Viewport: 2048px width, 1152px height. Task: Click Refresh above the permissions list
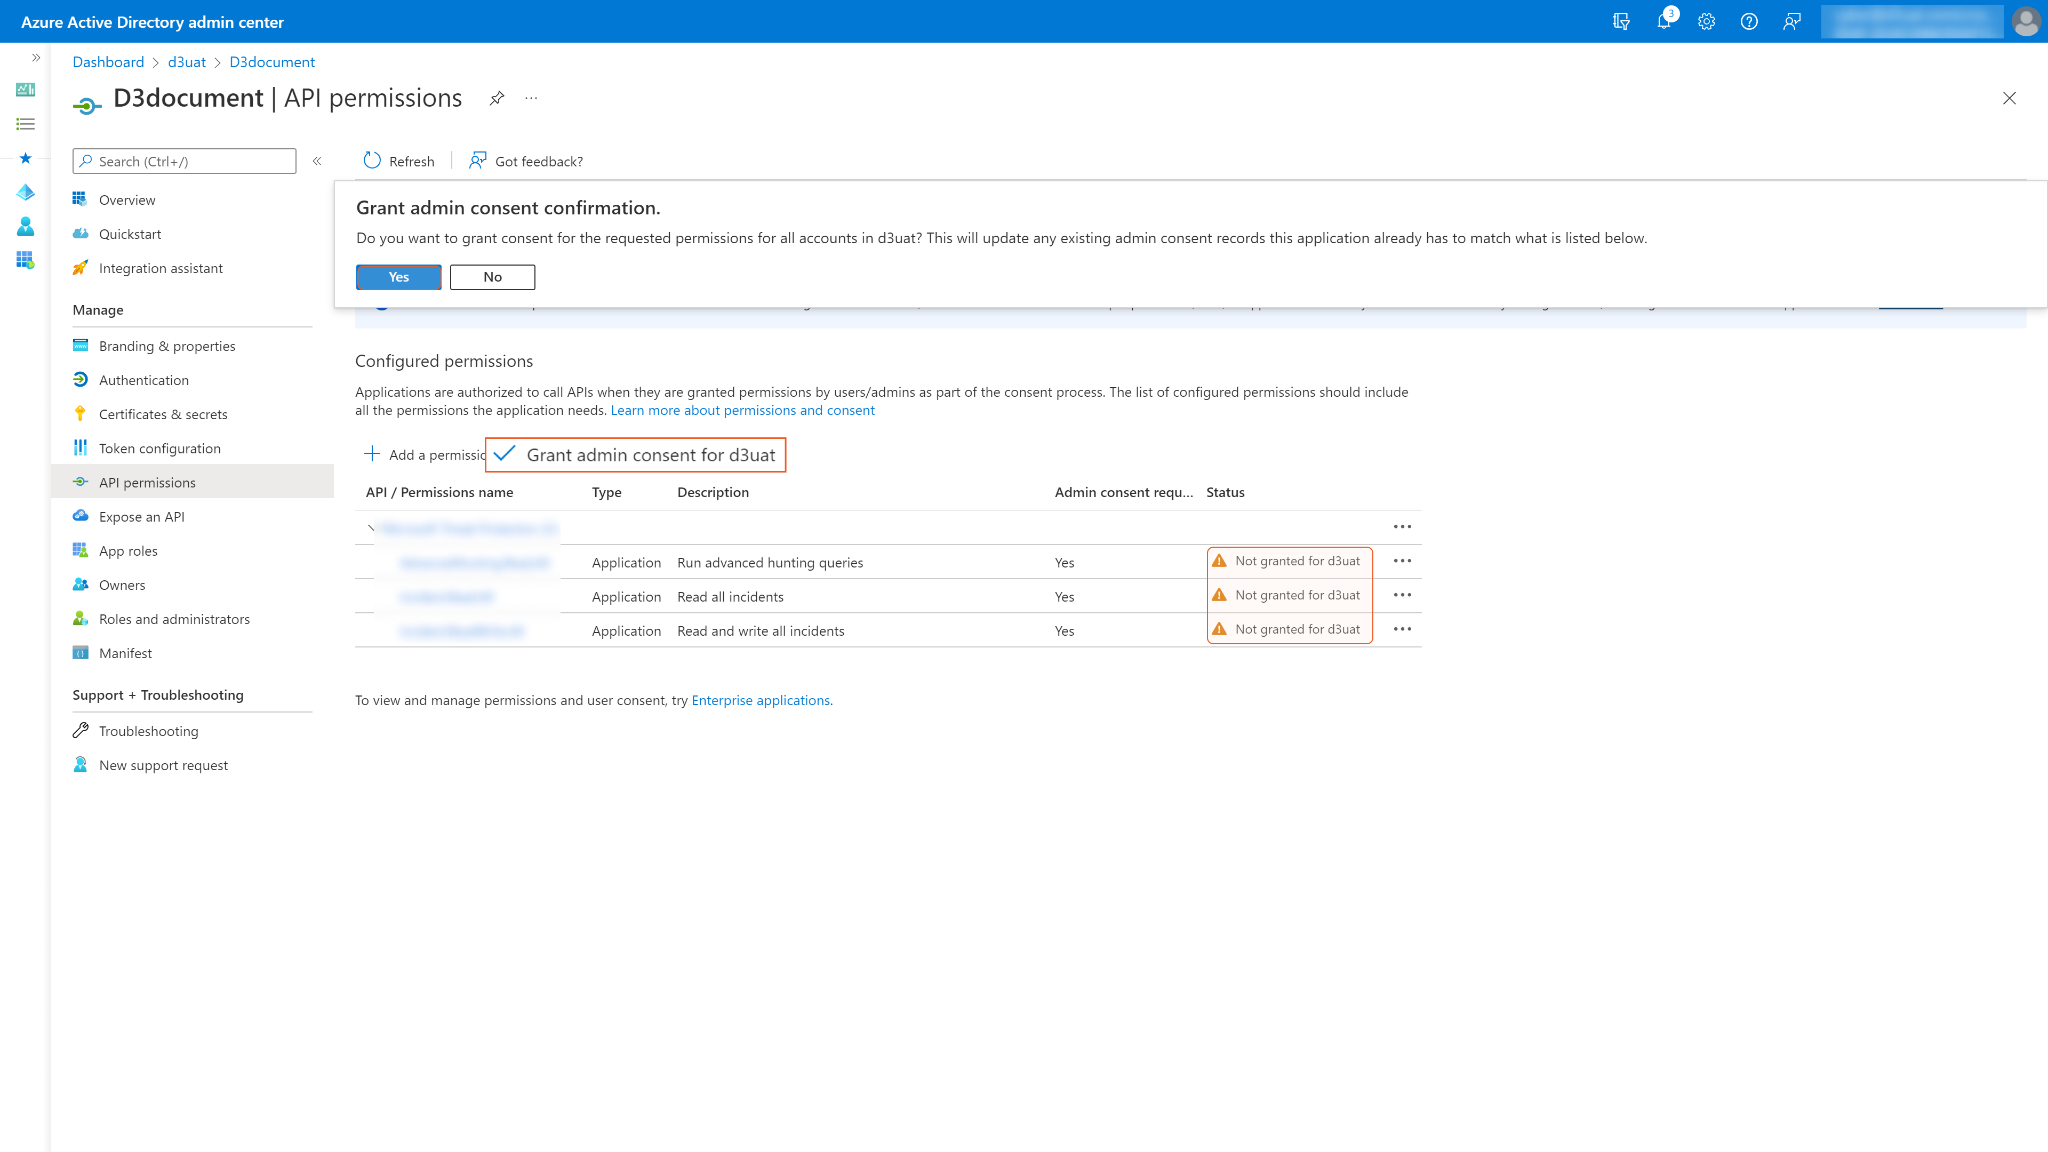pyautogui.click(x=398, y=160)
